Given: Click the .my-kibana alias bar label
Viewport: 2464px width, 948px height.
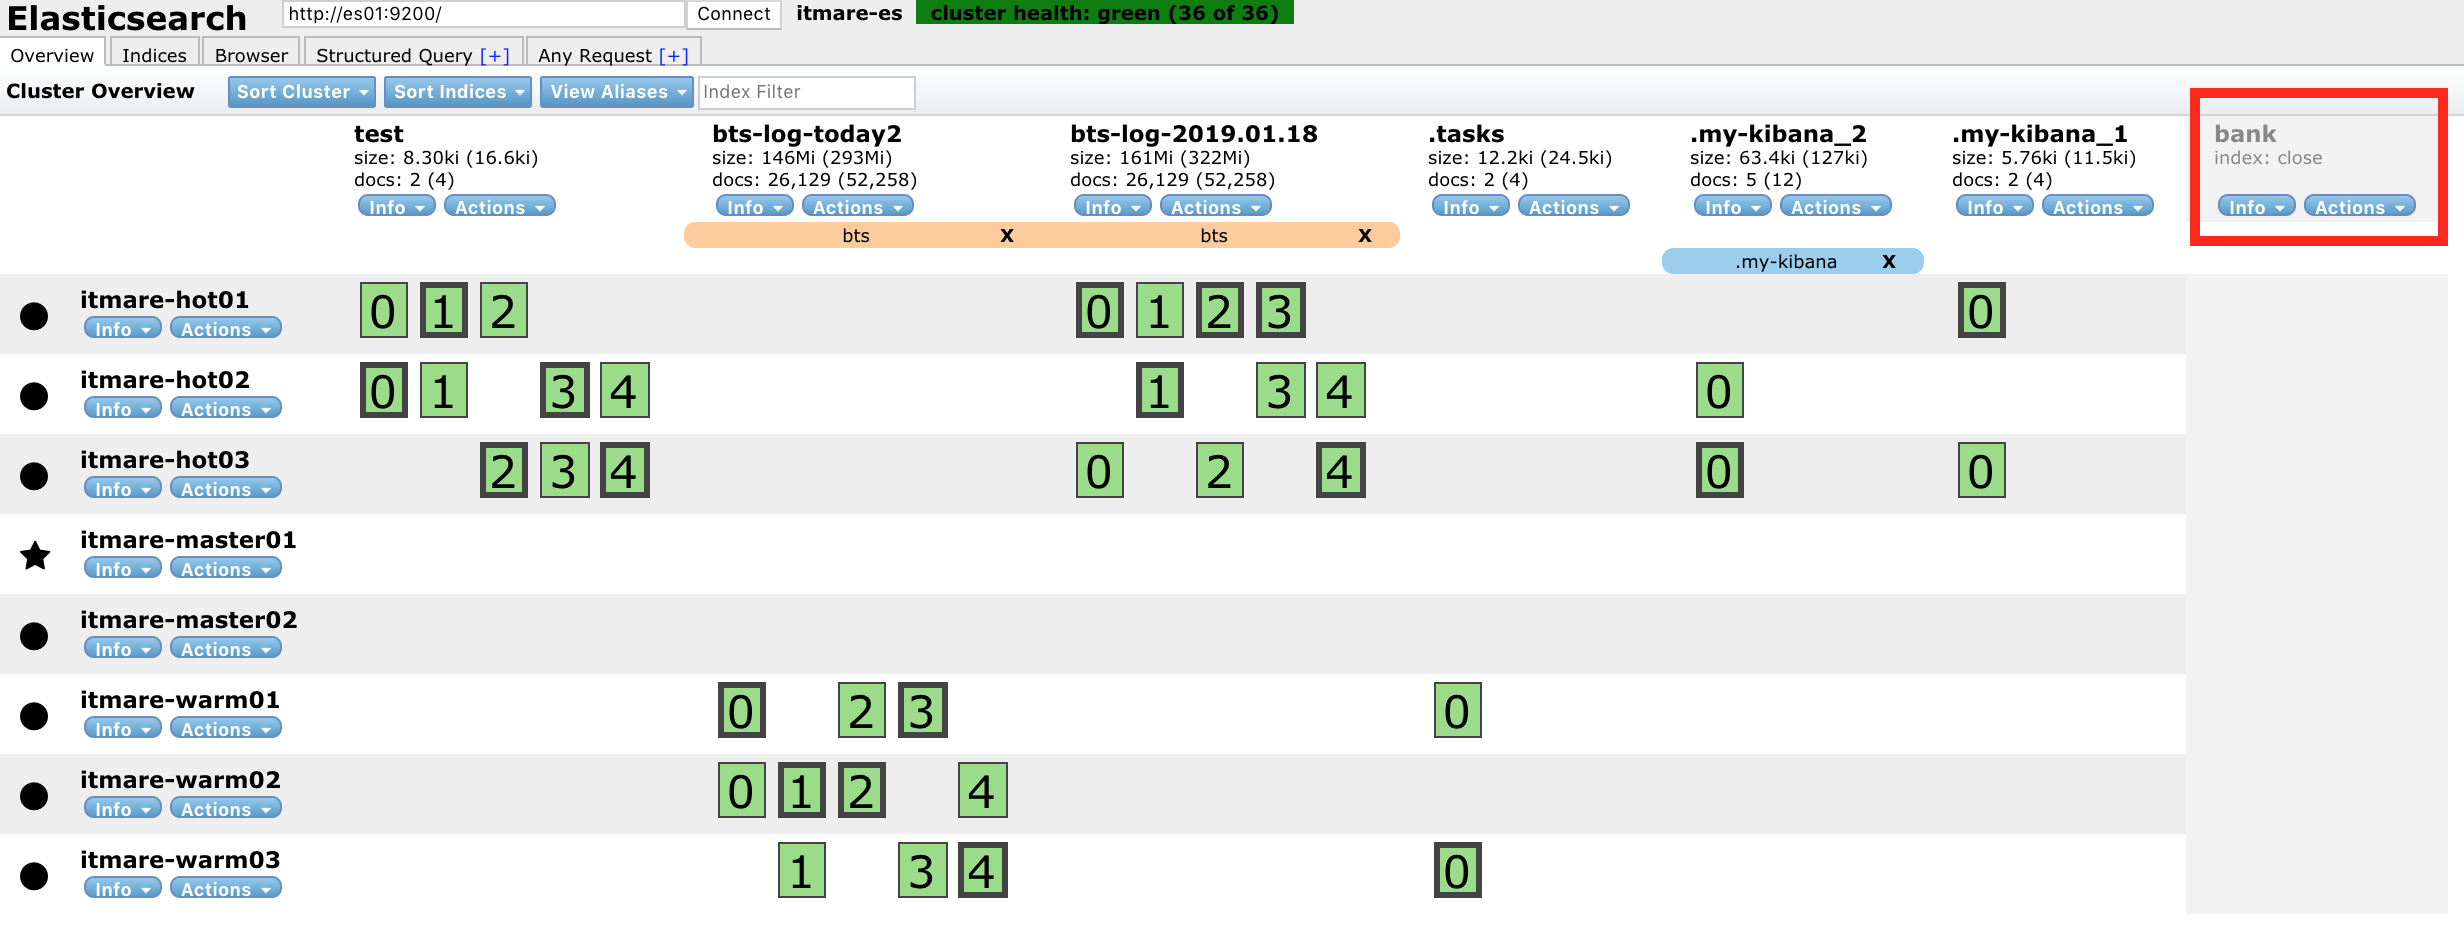Looking at the screenshot, I should [1786, 261].
